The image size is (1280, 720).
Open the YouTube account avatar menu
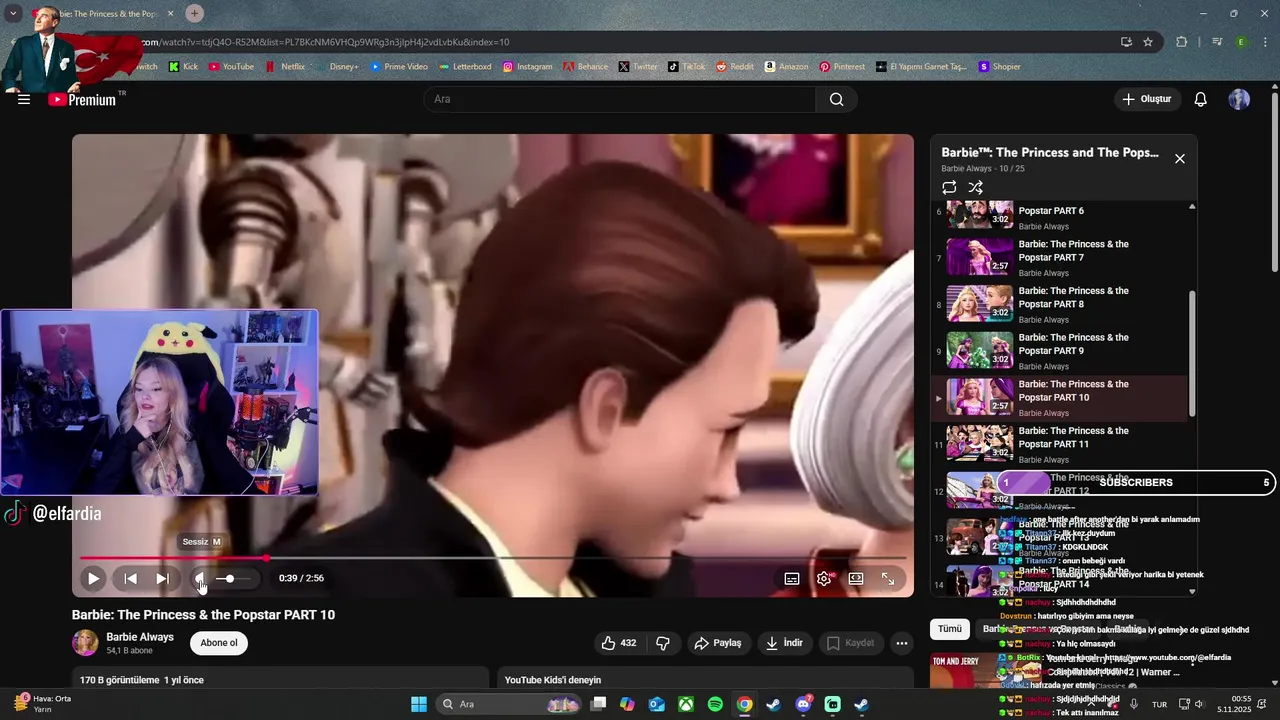click(1239, 99)
